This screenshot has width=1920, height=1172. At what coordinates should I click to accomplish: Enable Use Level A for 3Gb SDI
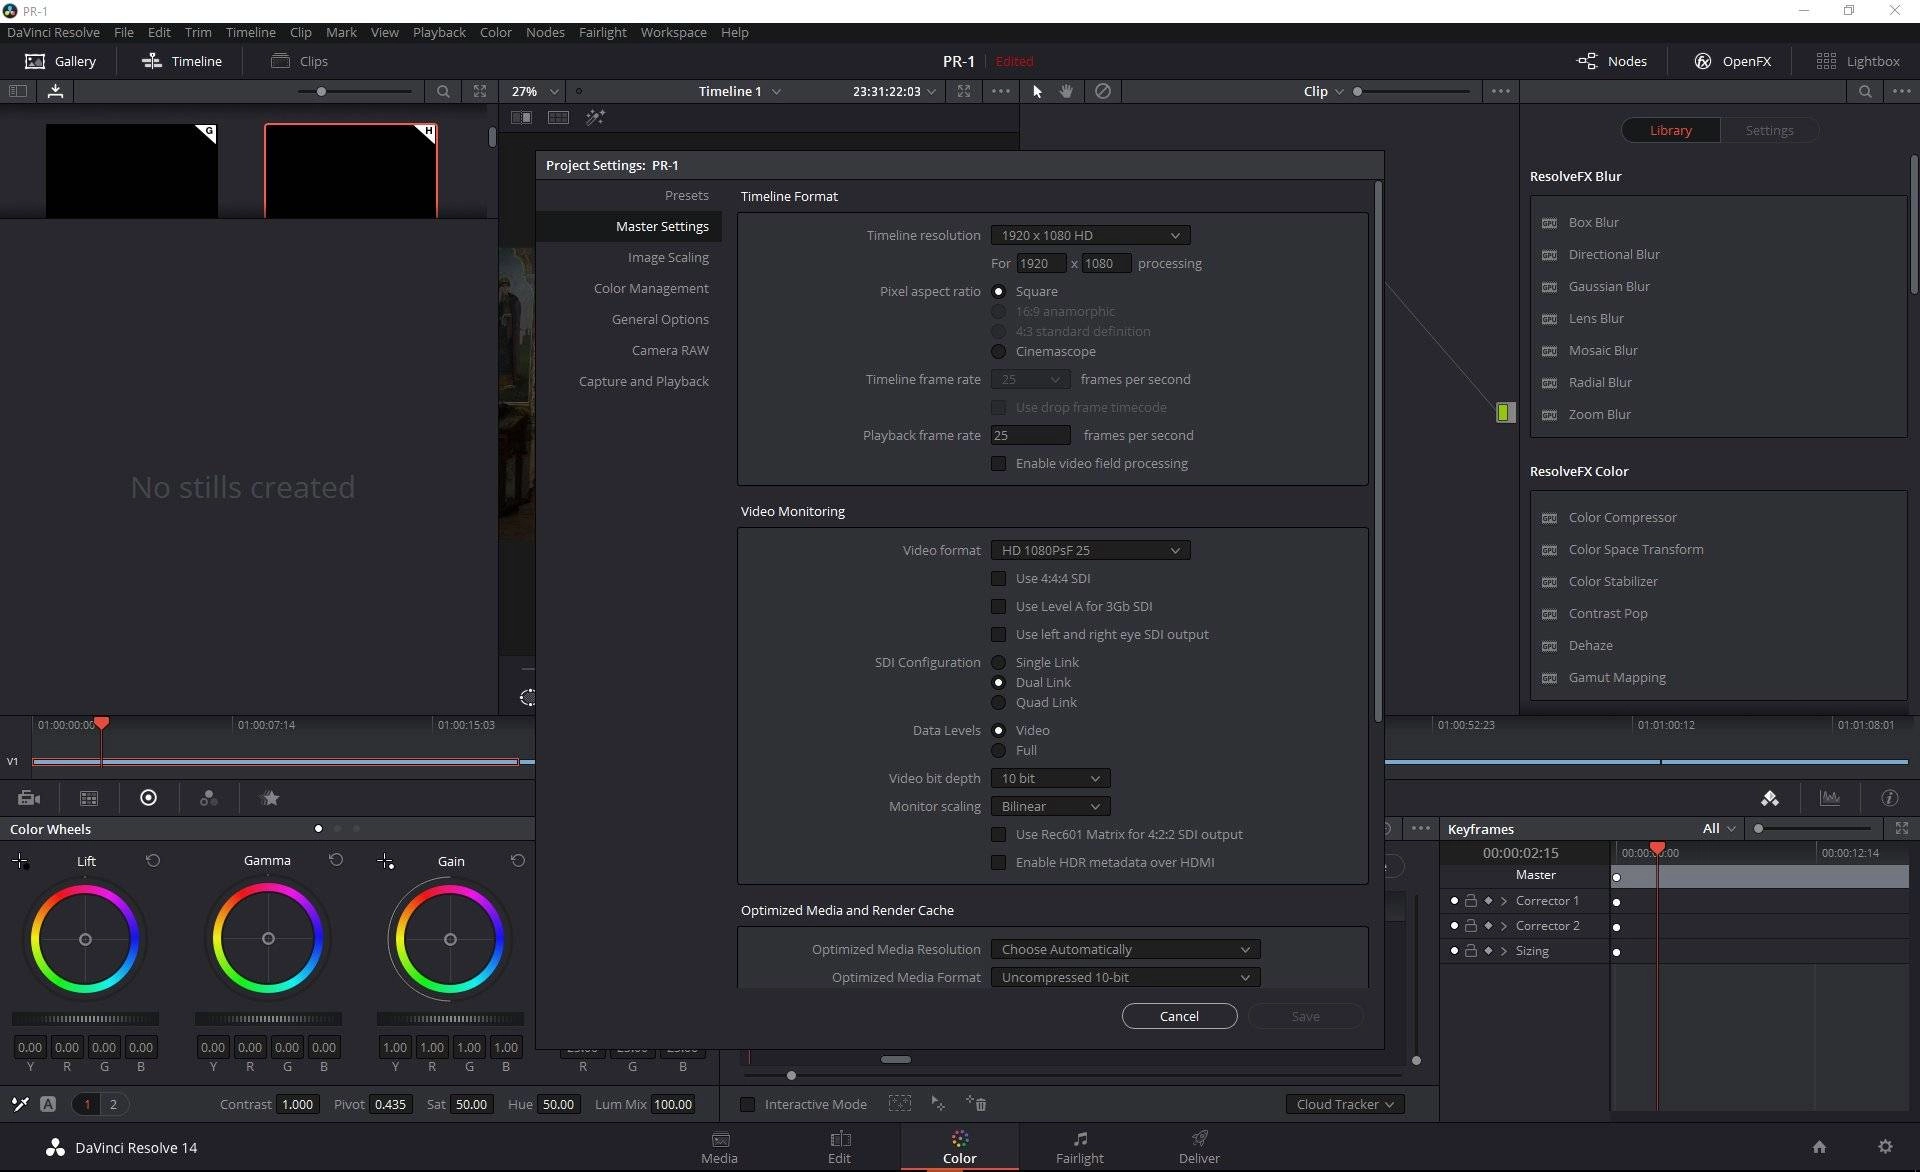pyautogui.click(x=998, y=606)
